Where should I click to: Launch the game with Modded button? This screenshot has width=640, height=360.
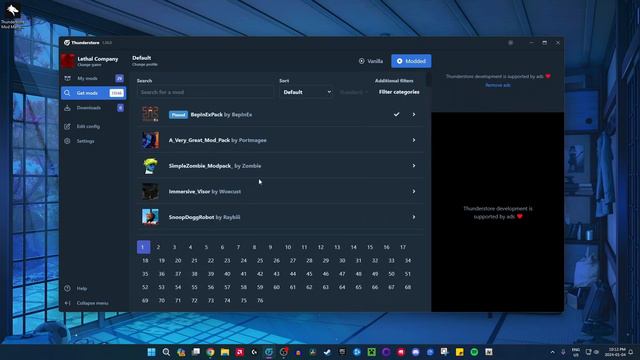pos(411,61)
